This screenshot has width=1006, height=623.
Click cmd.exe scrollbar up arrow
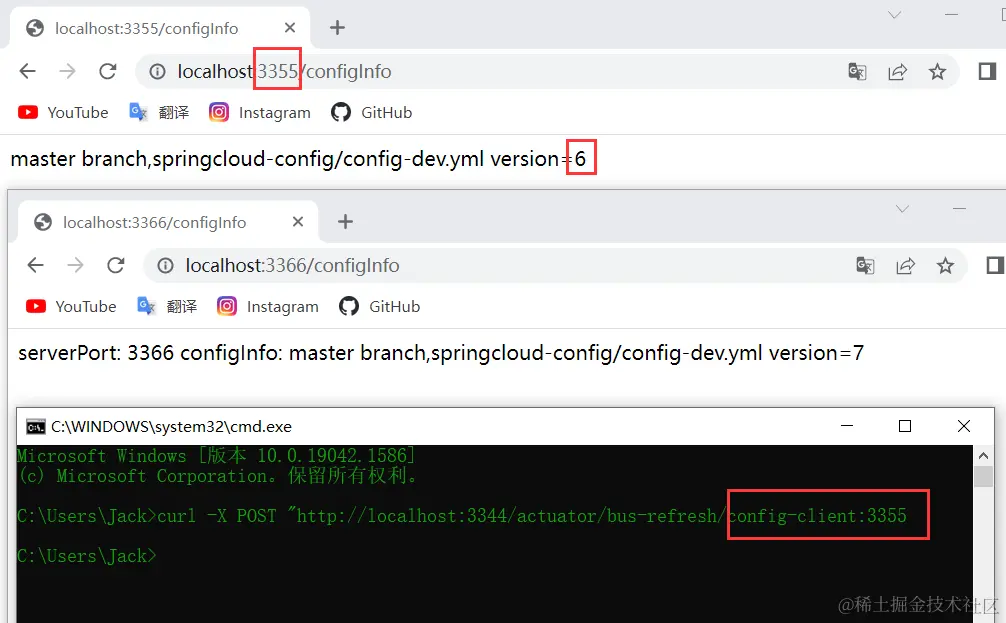(983, 456)
